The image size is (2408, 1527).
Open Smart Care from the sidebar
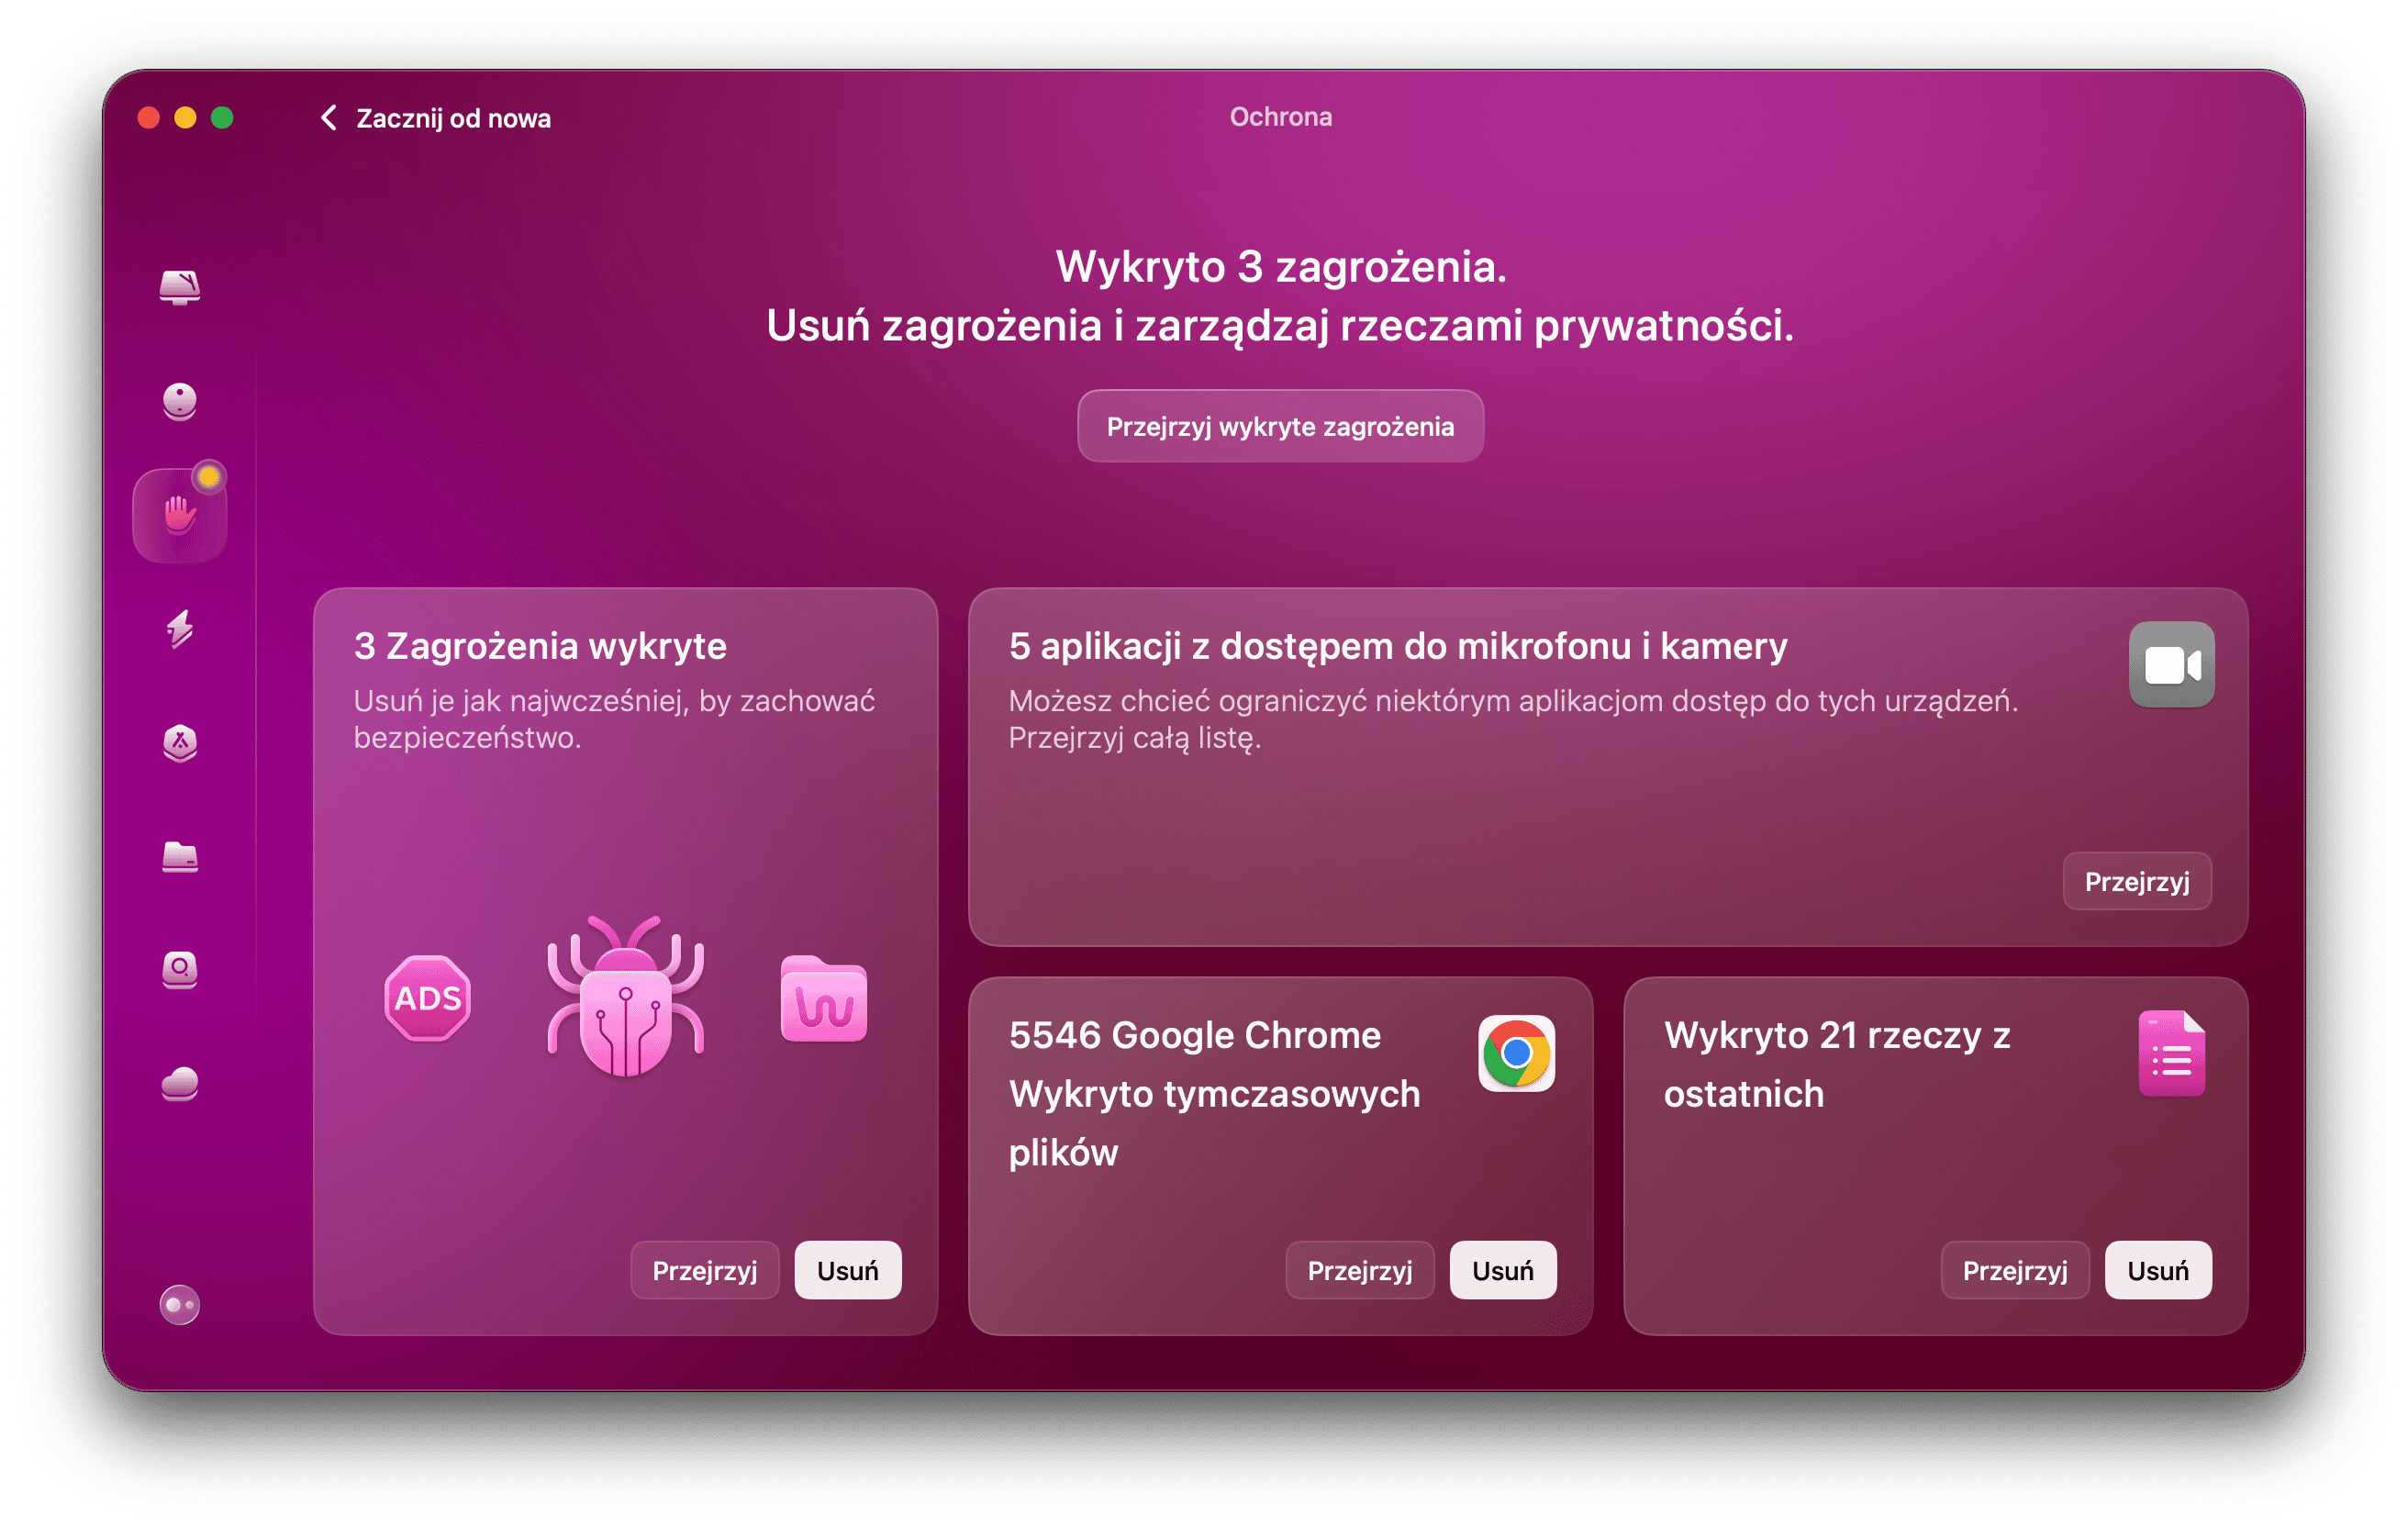pyautogui.click(x=180, y=287)
